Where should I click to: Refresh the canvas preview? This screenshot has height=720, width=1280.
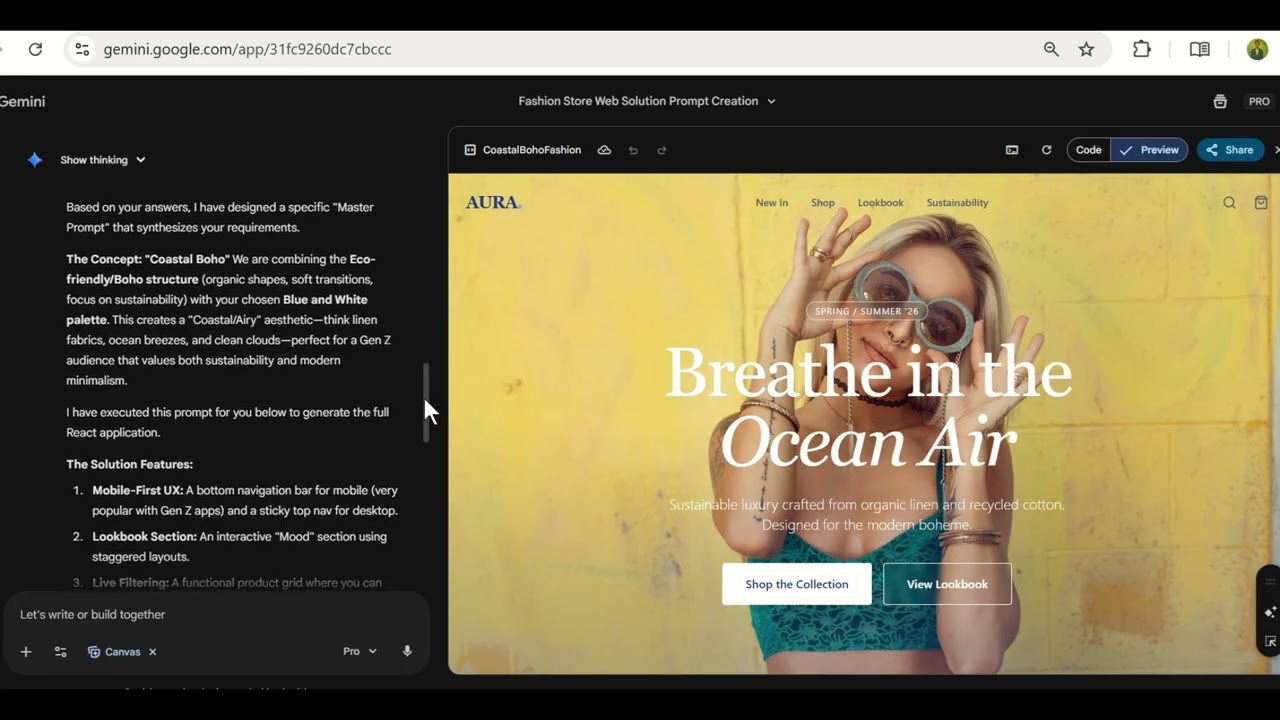pos(1046,150)
